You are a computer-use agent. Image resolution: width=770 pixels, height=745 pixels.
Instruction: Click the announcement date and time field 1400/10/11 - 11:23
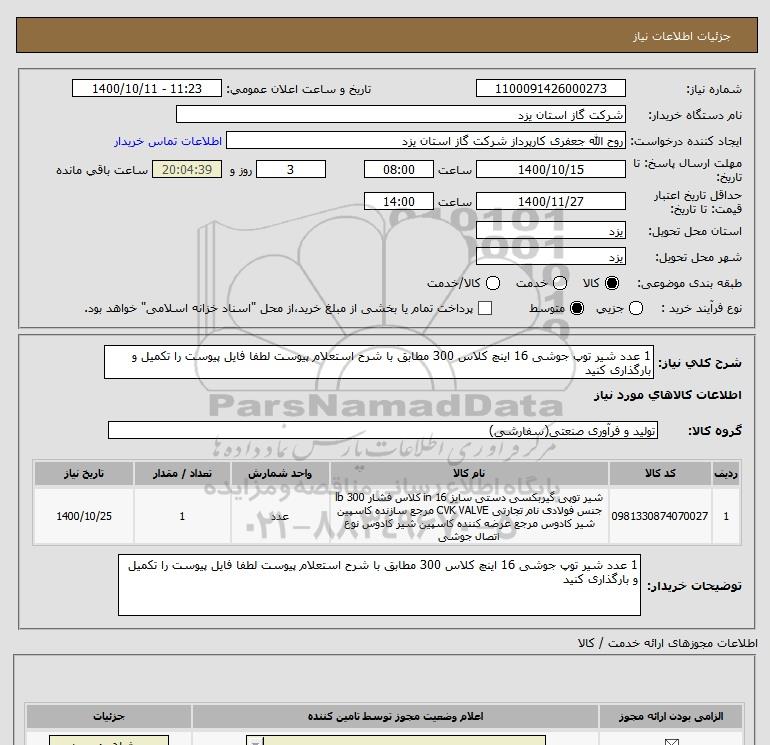pyautogui.click(x=147, y=88)
